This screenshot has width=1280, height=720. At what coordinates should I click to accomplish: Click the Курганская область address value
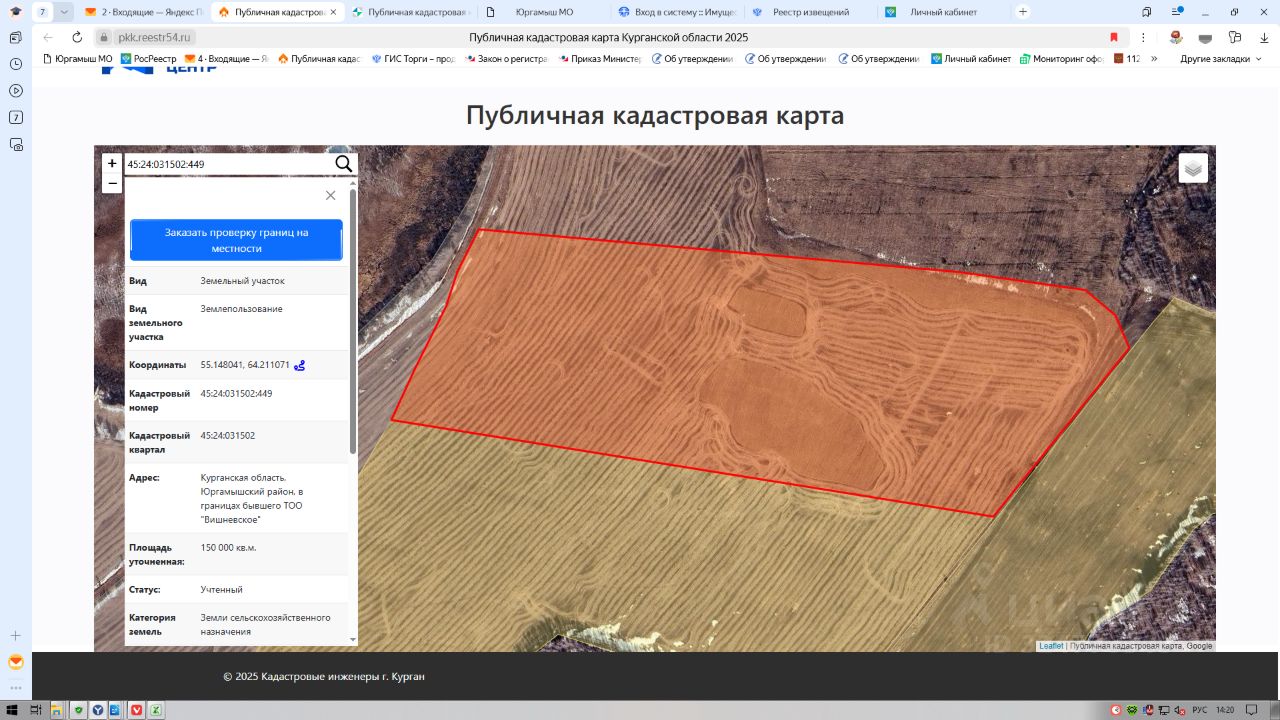[252, 499]
